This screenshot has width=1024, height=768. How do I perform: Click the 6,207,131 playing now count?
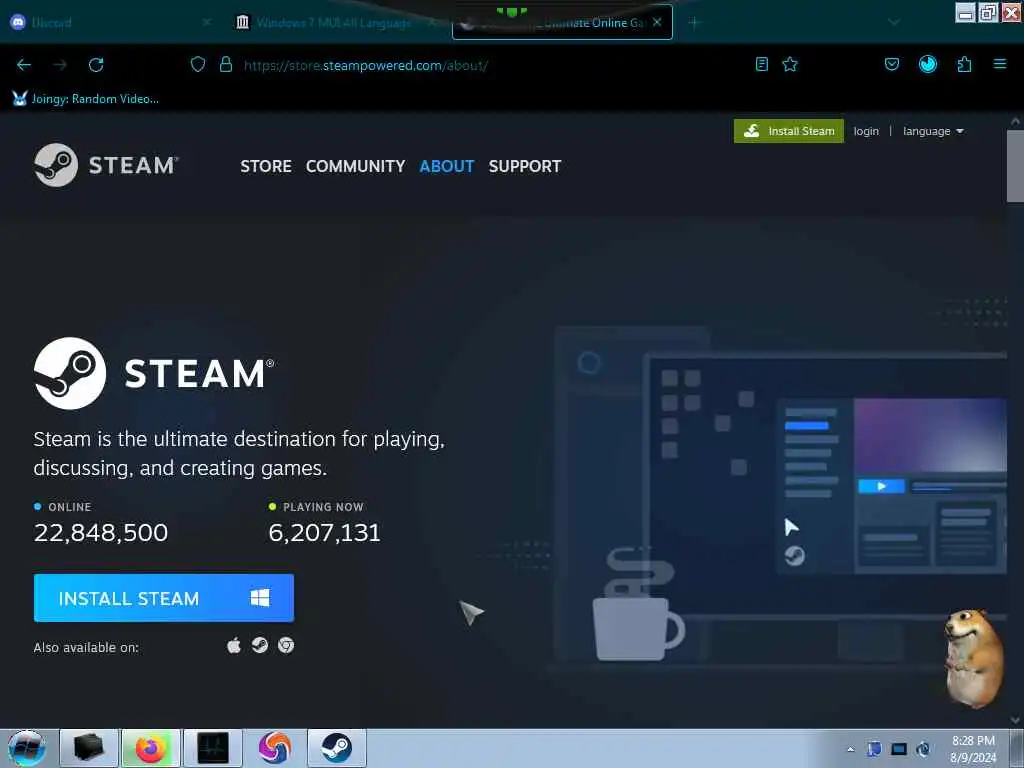click(325, 533)
